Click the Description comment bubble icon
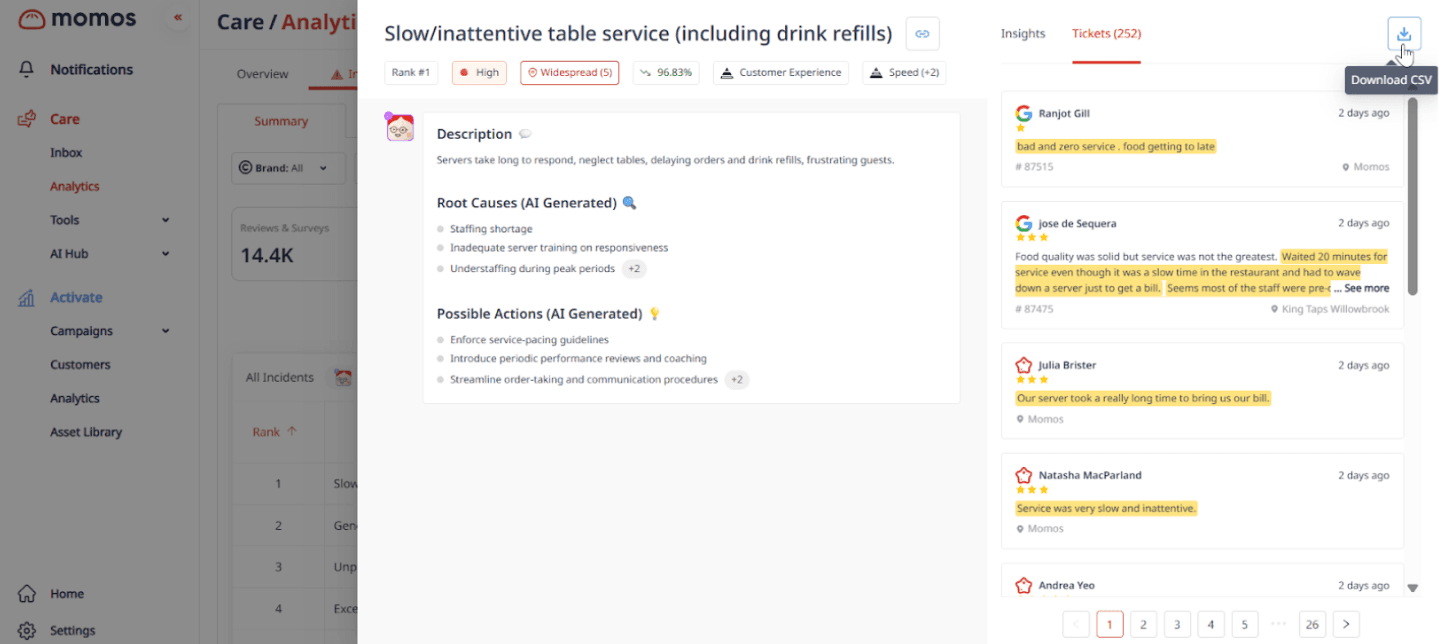This screenshot has width=1448, height=644. tap(525, 134)
